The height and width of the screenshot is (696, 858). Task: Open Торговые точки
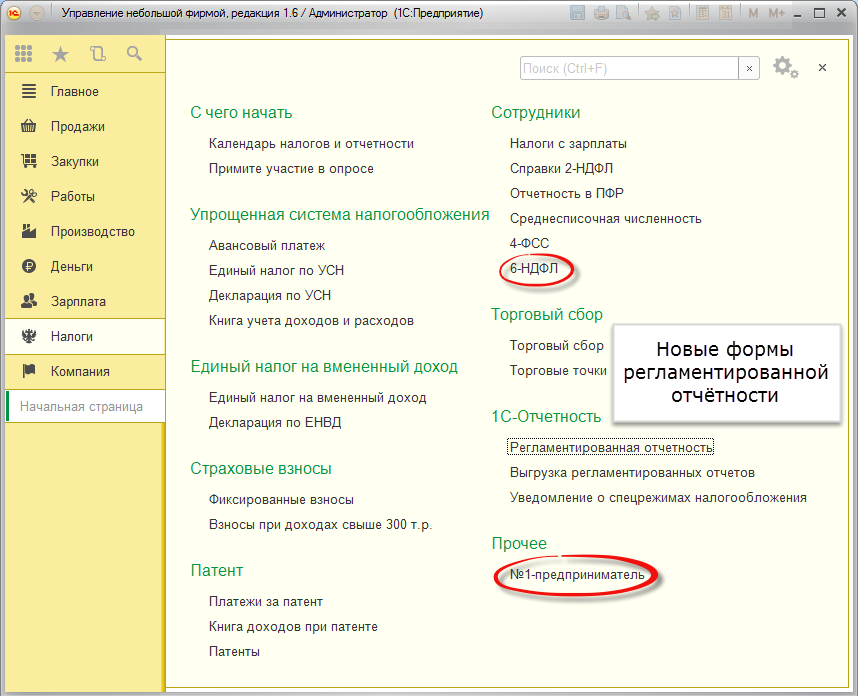pyautogui.click(x=558, y=370)
